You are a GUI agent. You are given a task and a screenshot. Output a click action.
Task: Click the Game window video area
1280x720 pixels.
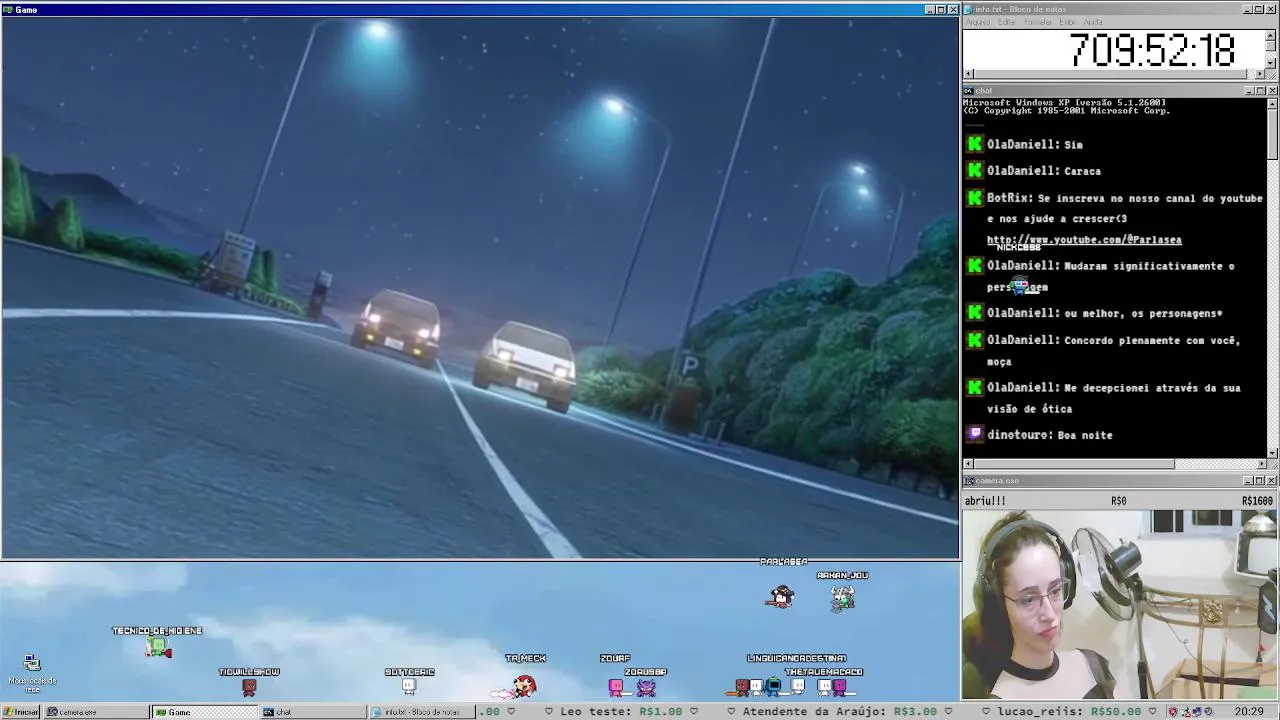point(480,287)
